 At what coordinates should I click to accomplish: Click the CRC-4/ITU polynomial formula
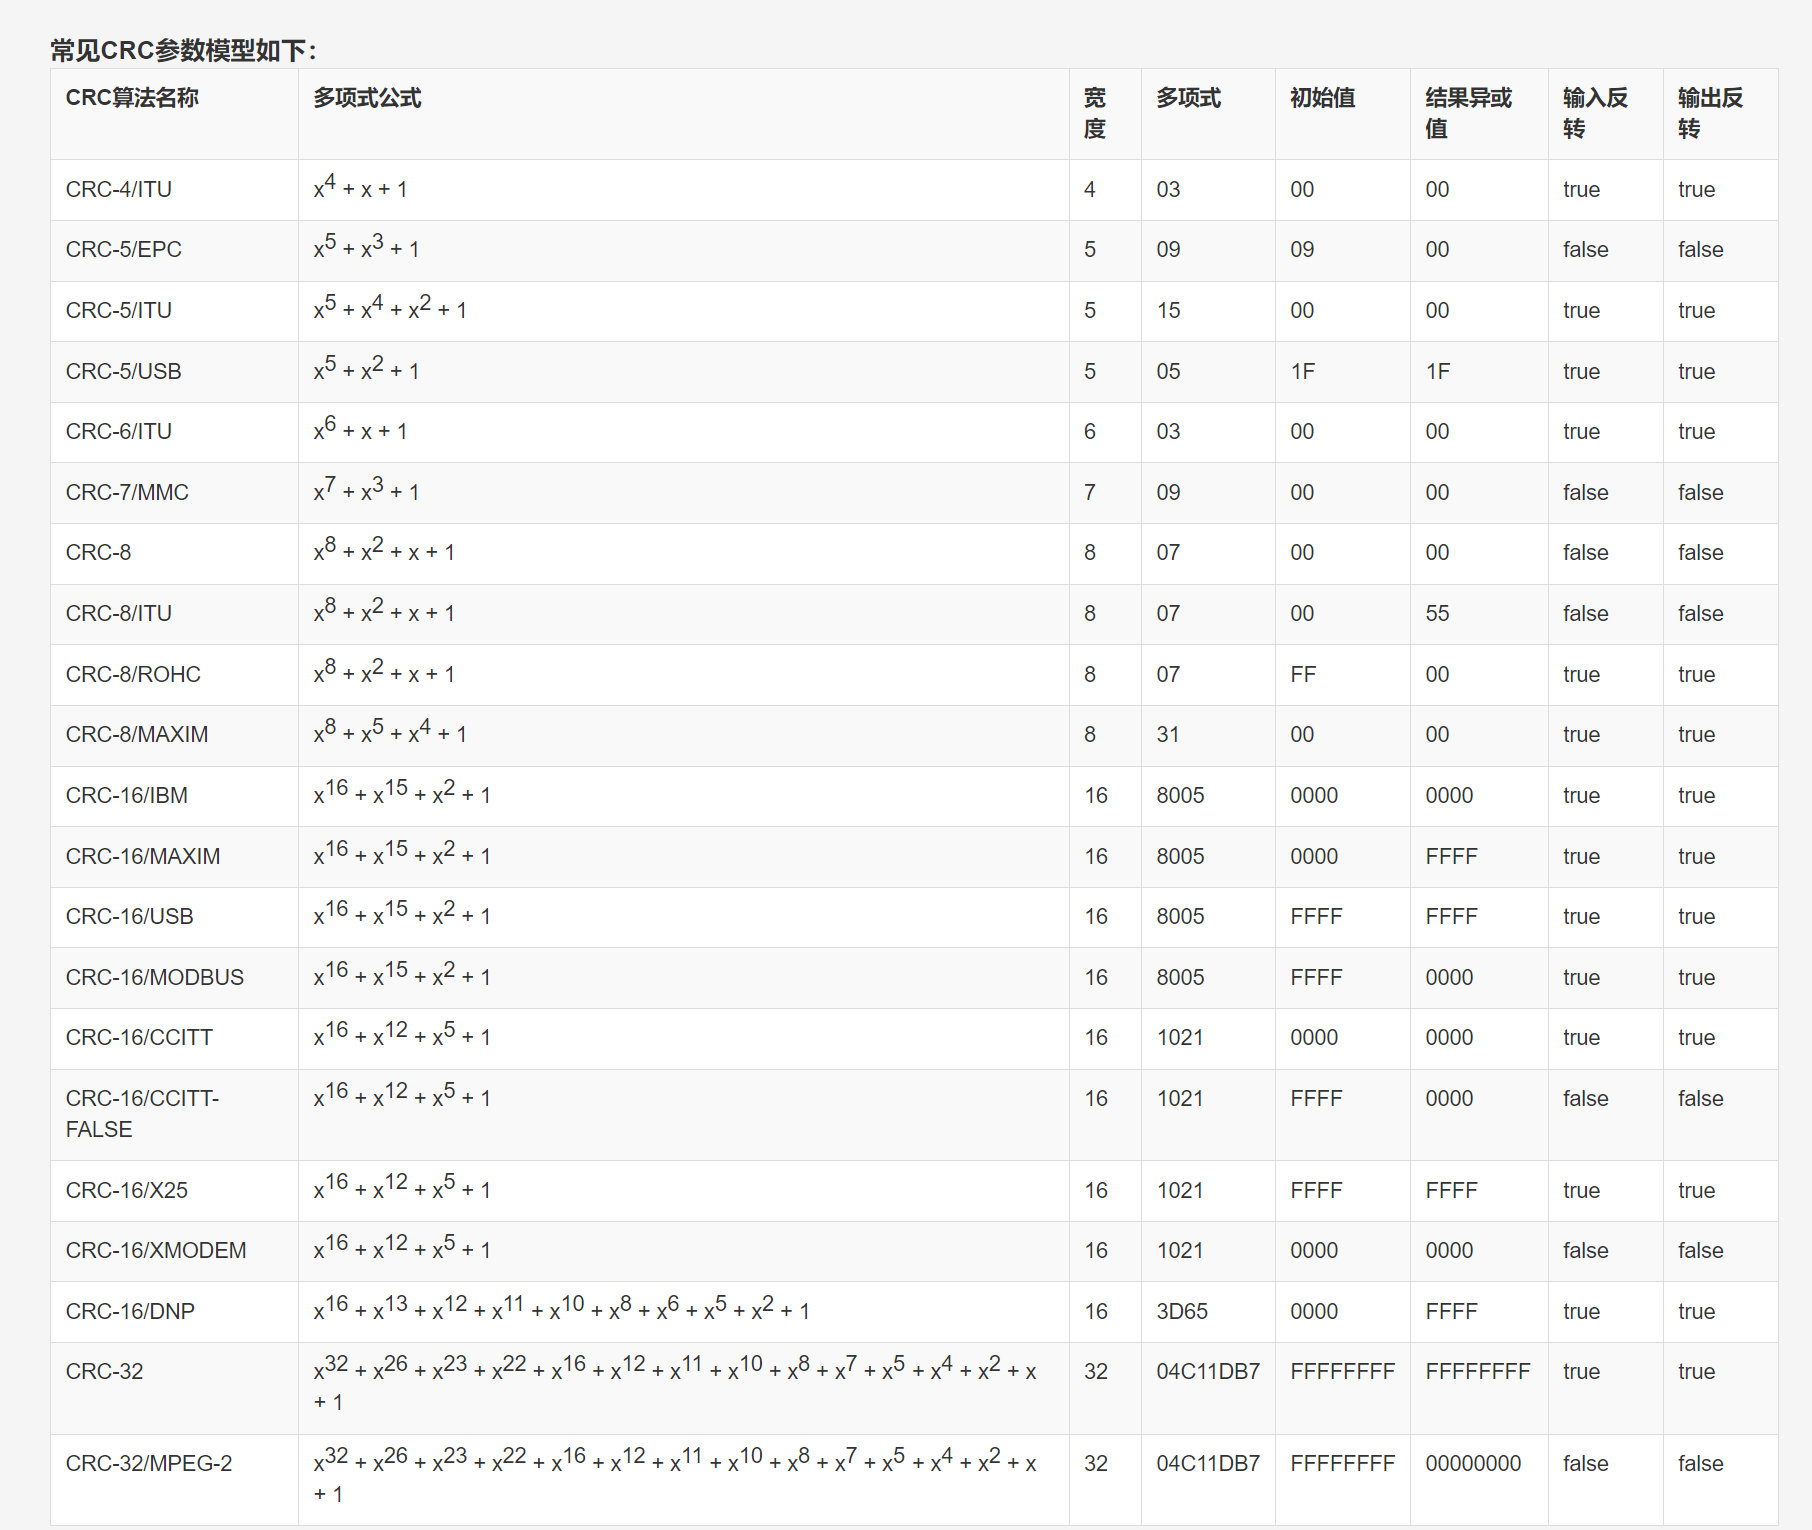[x=360, y=187]
